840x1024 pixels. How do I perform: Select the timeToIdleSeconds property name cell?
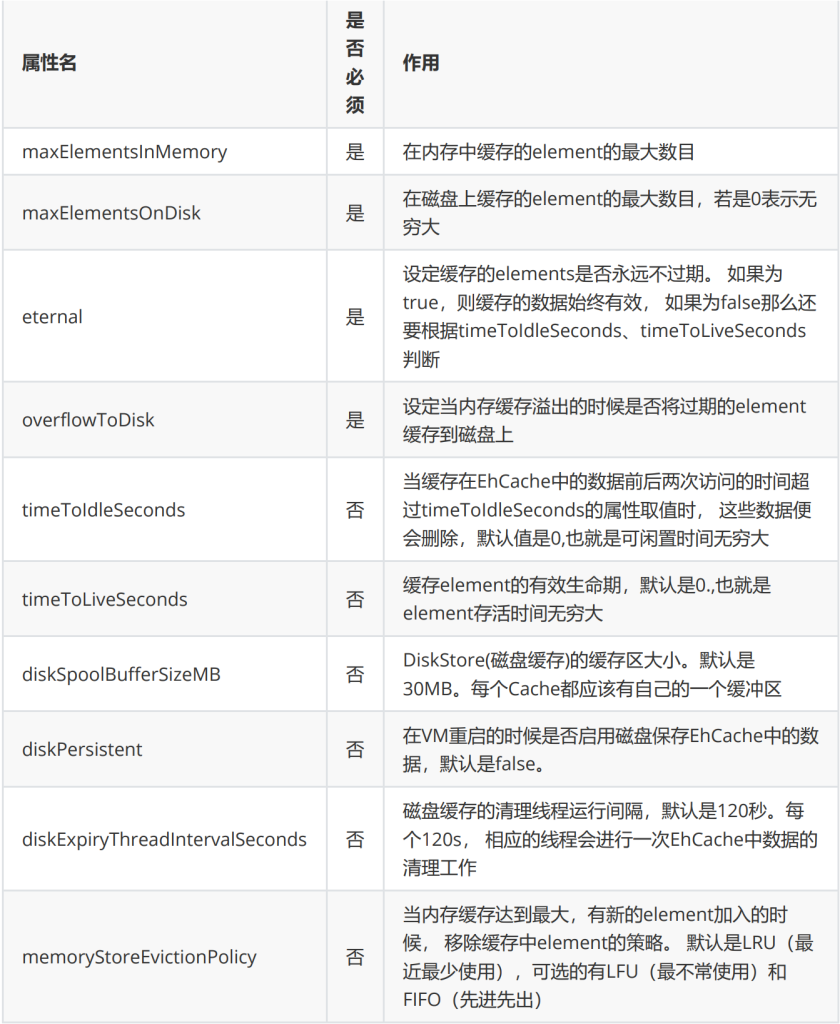pyautogui.click(x=165, y=509)
